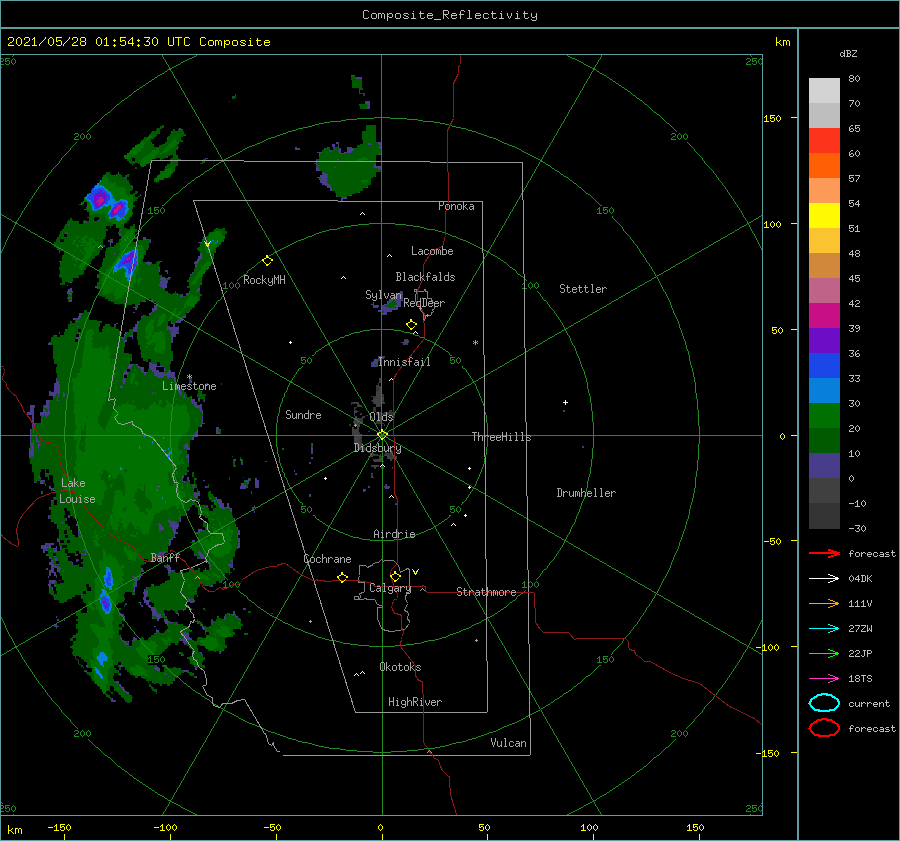Select the 10 dBZ slate blue swatch
Image resolution: width=900 pixels, height=841 pixels.
[824, 466]
